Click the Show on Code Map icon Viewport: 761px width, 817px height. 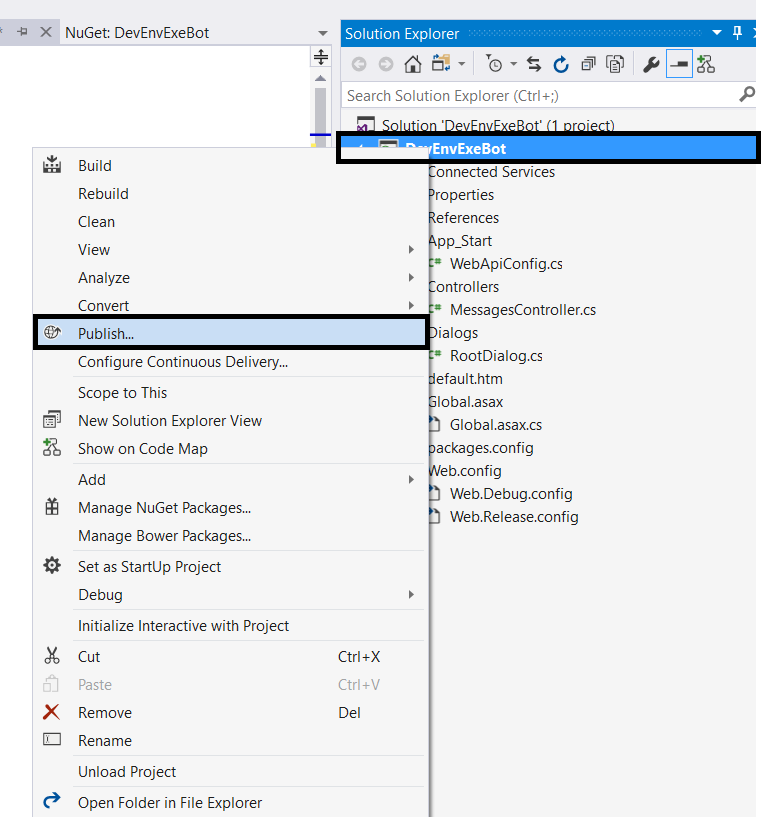click(52, 448)
